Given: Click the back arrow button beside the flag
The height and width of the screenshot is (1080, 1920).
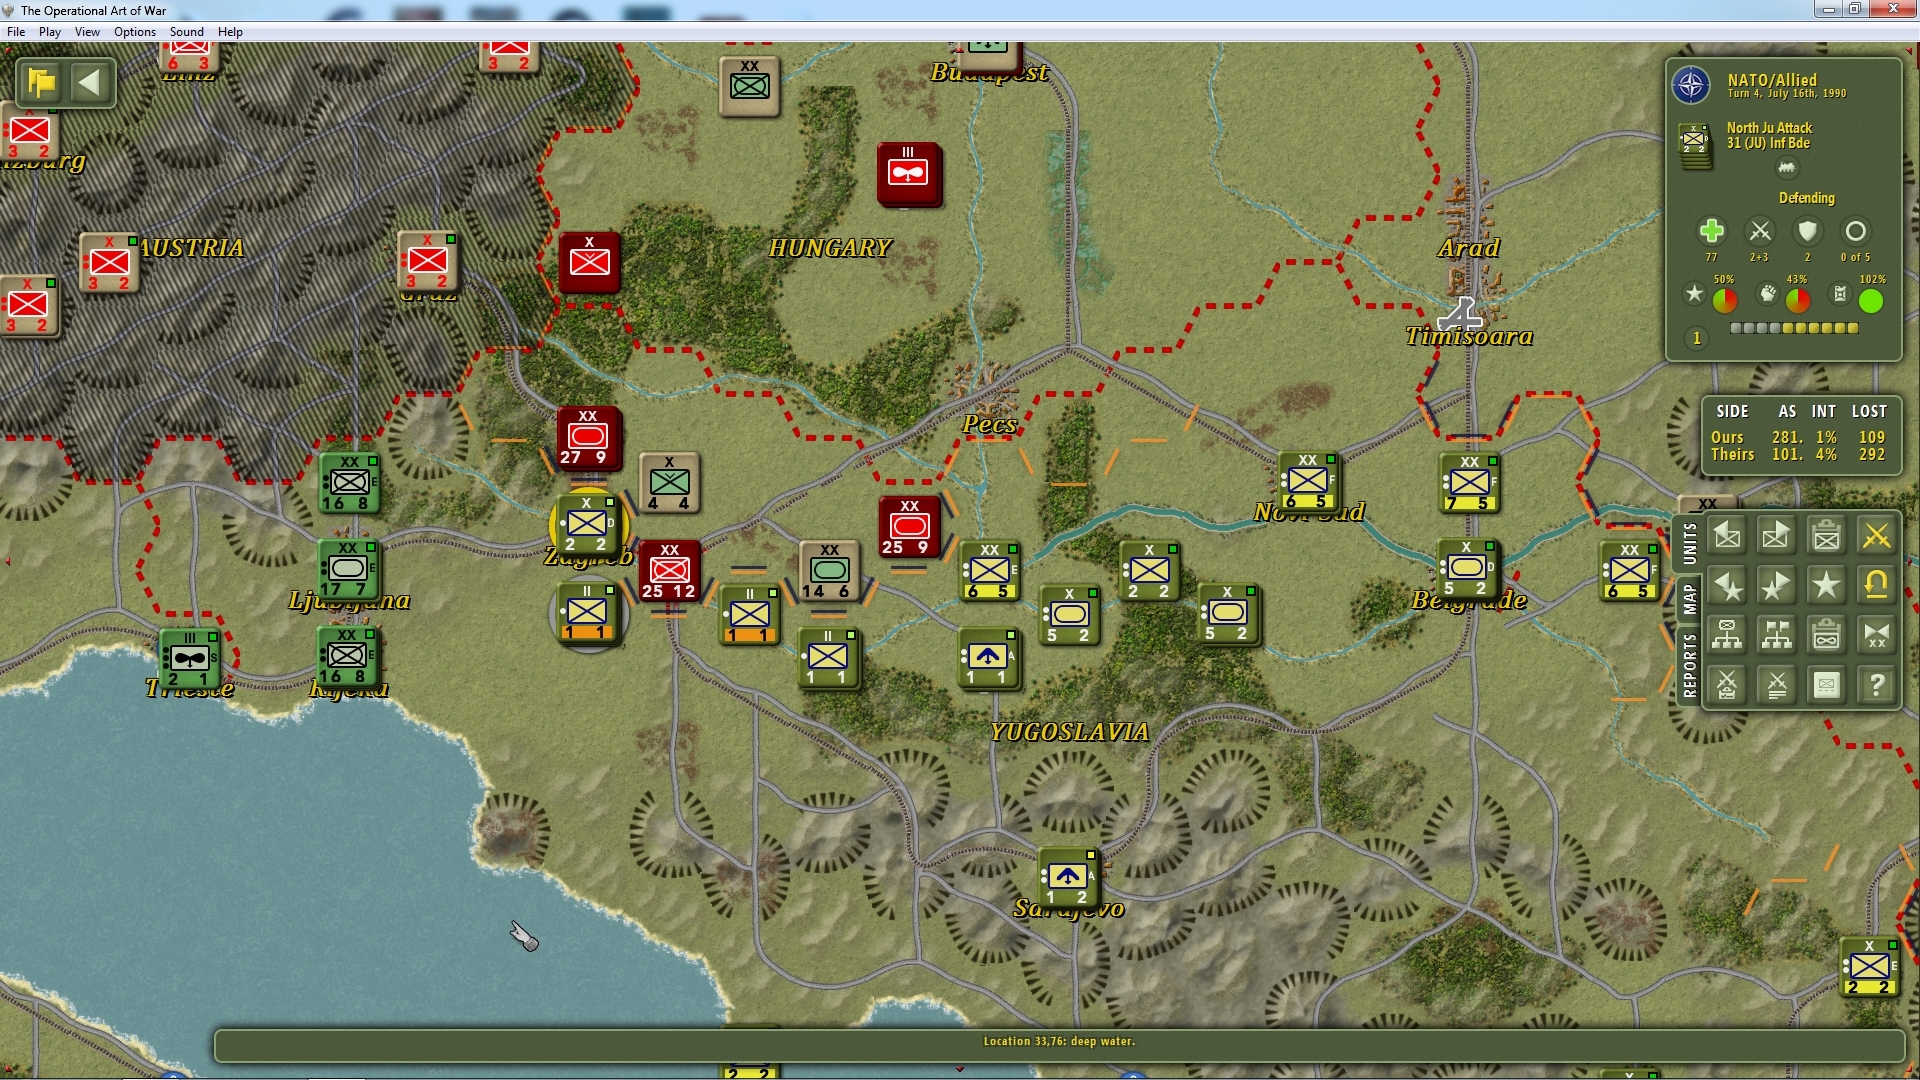Looking at the screenshot, I should (90, 82).
